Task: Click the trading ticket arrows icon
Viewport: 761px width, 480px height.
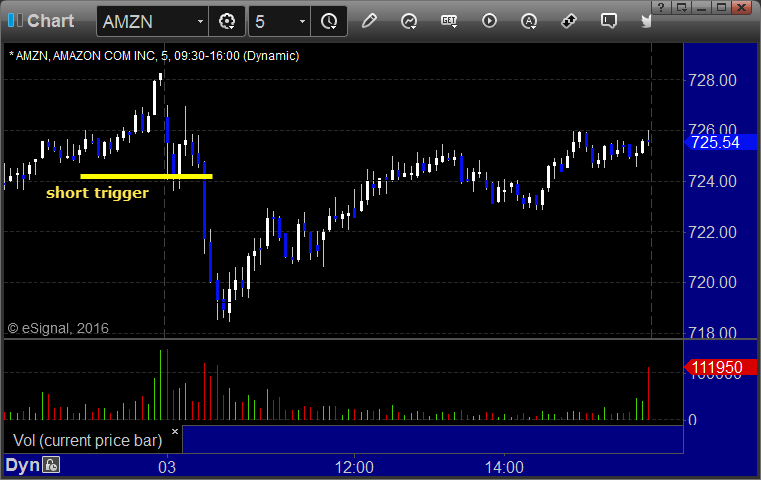Action: click(x=569, y=21)
